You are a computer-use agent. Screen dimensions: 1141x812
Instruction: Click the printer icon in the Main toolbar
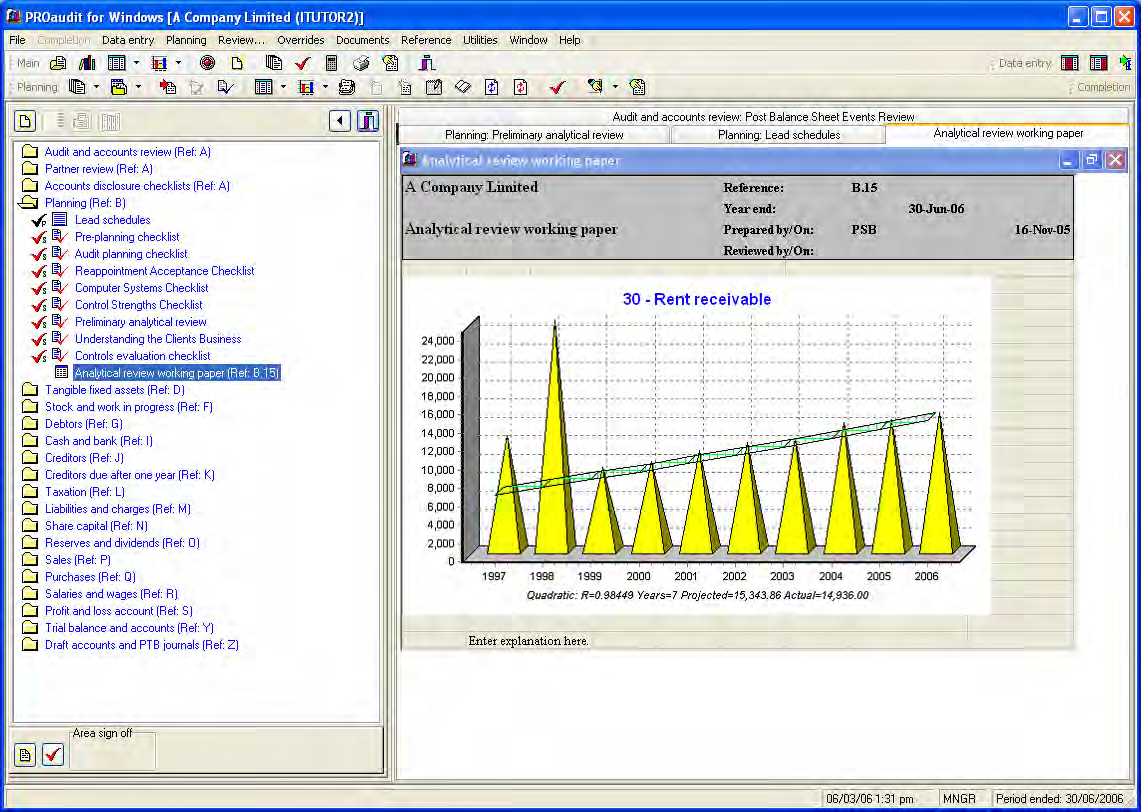[x=361, y=63]
